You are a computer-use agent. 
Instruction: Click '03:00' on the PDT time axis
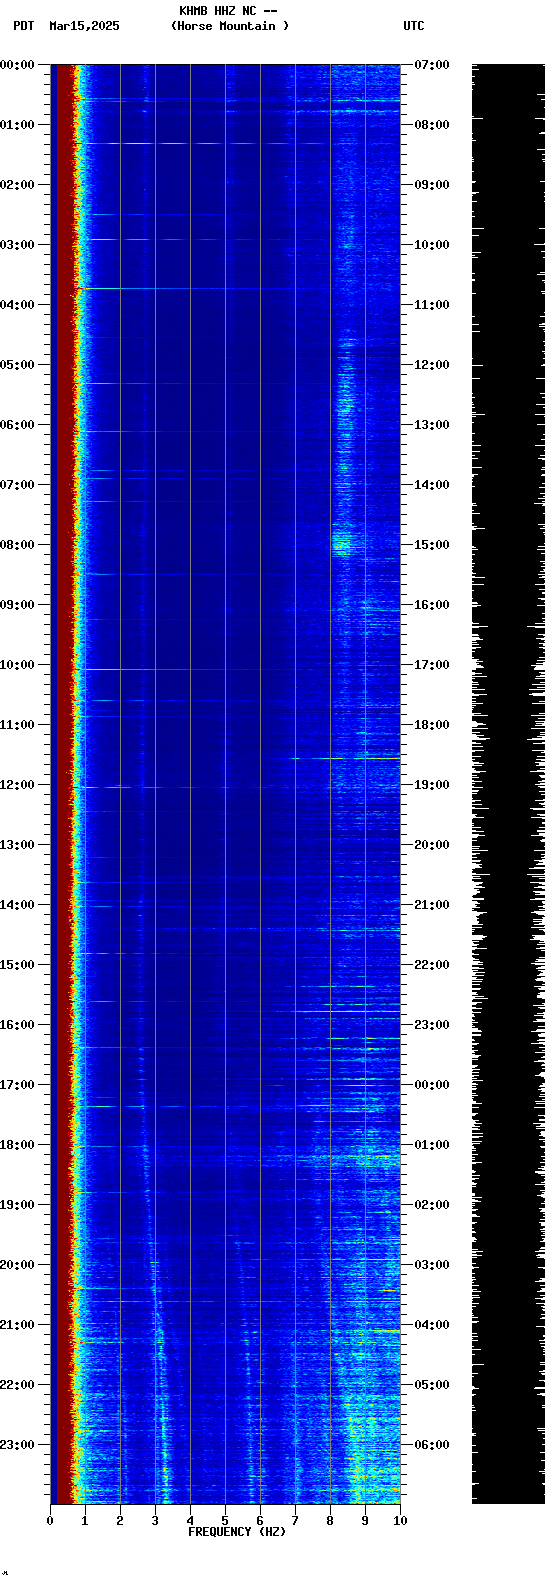[18, 245]
